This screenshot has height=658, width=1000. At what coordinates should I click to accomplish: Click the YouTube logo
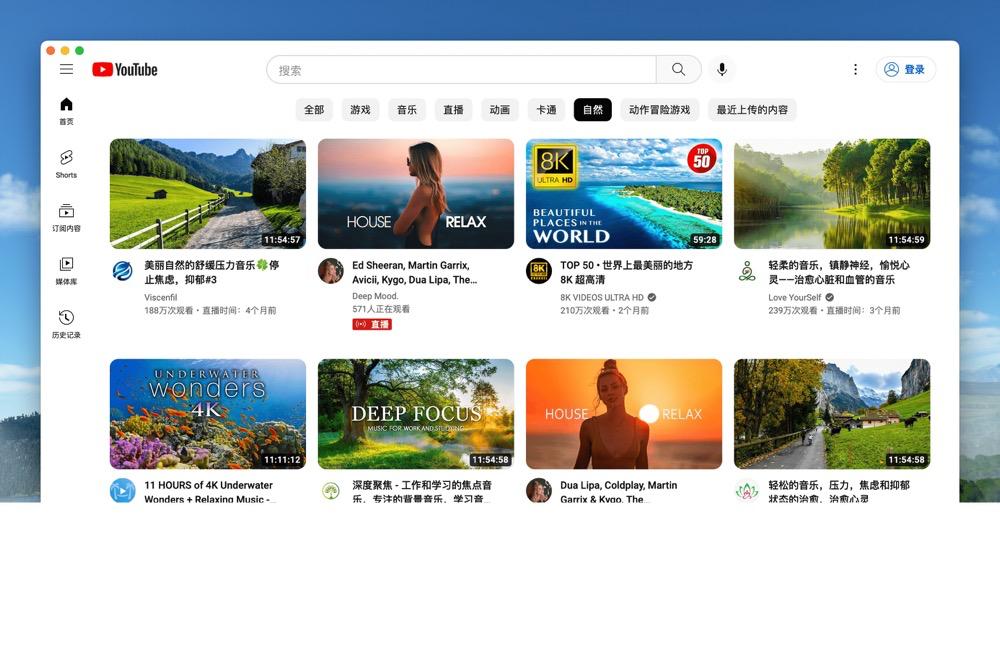tap(125, 69)
